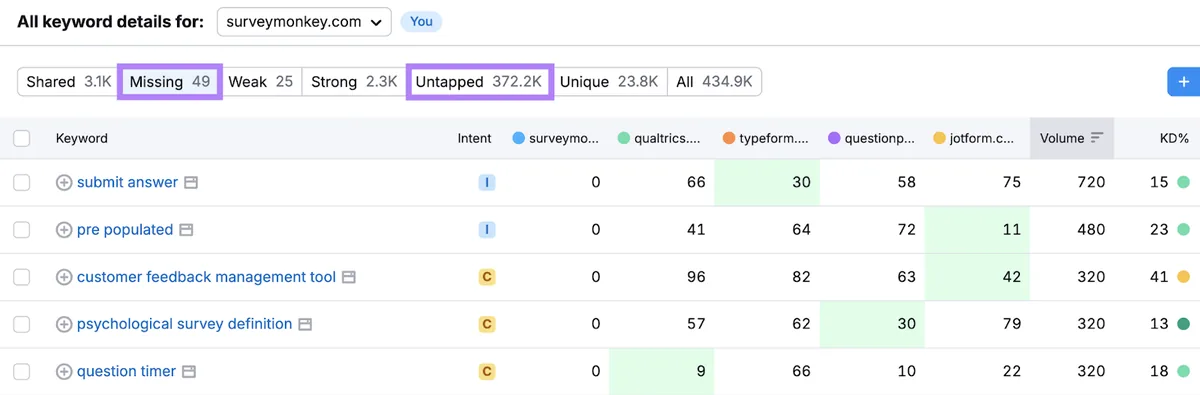Click KD value 41 with yellow dot
This screenshot has height=395, width=1200.
[x=1159, y=277]
